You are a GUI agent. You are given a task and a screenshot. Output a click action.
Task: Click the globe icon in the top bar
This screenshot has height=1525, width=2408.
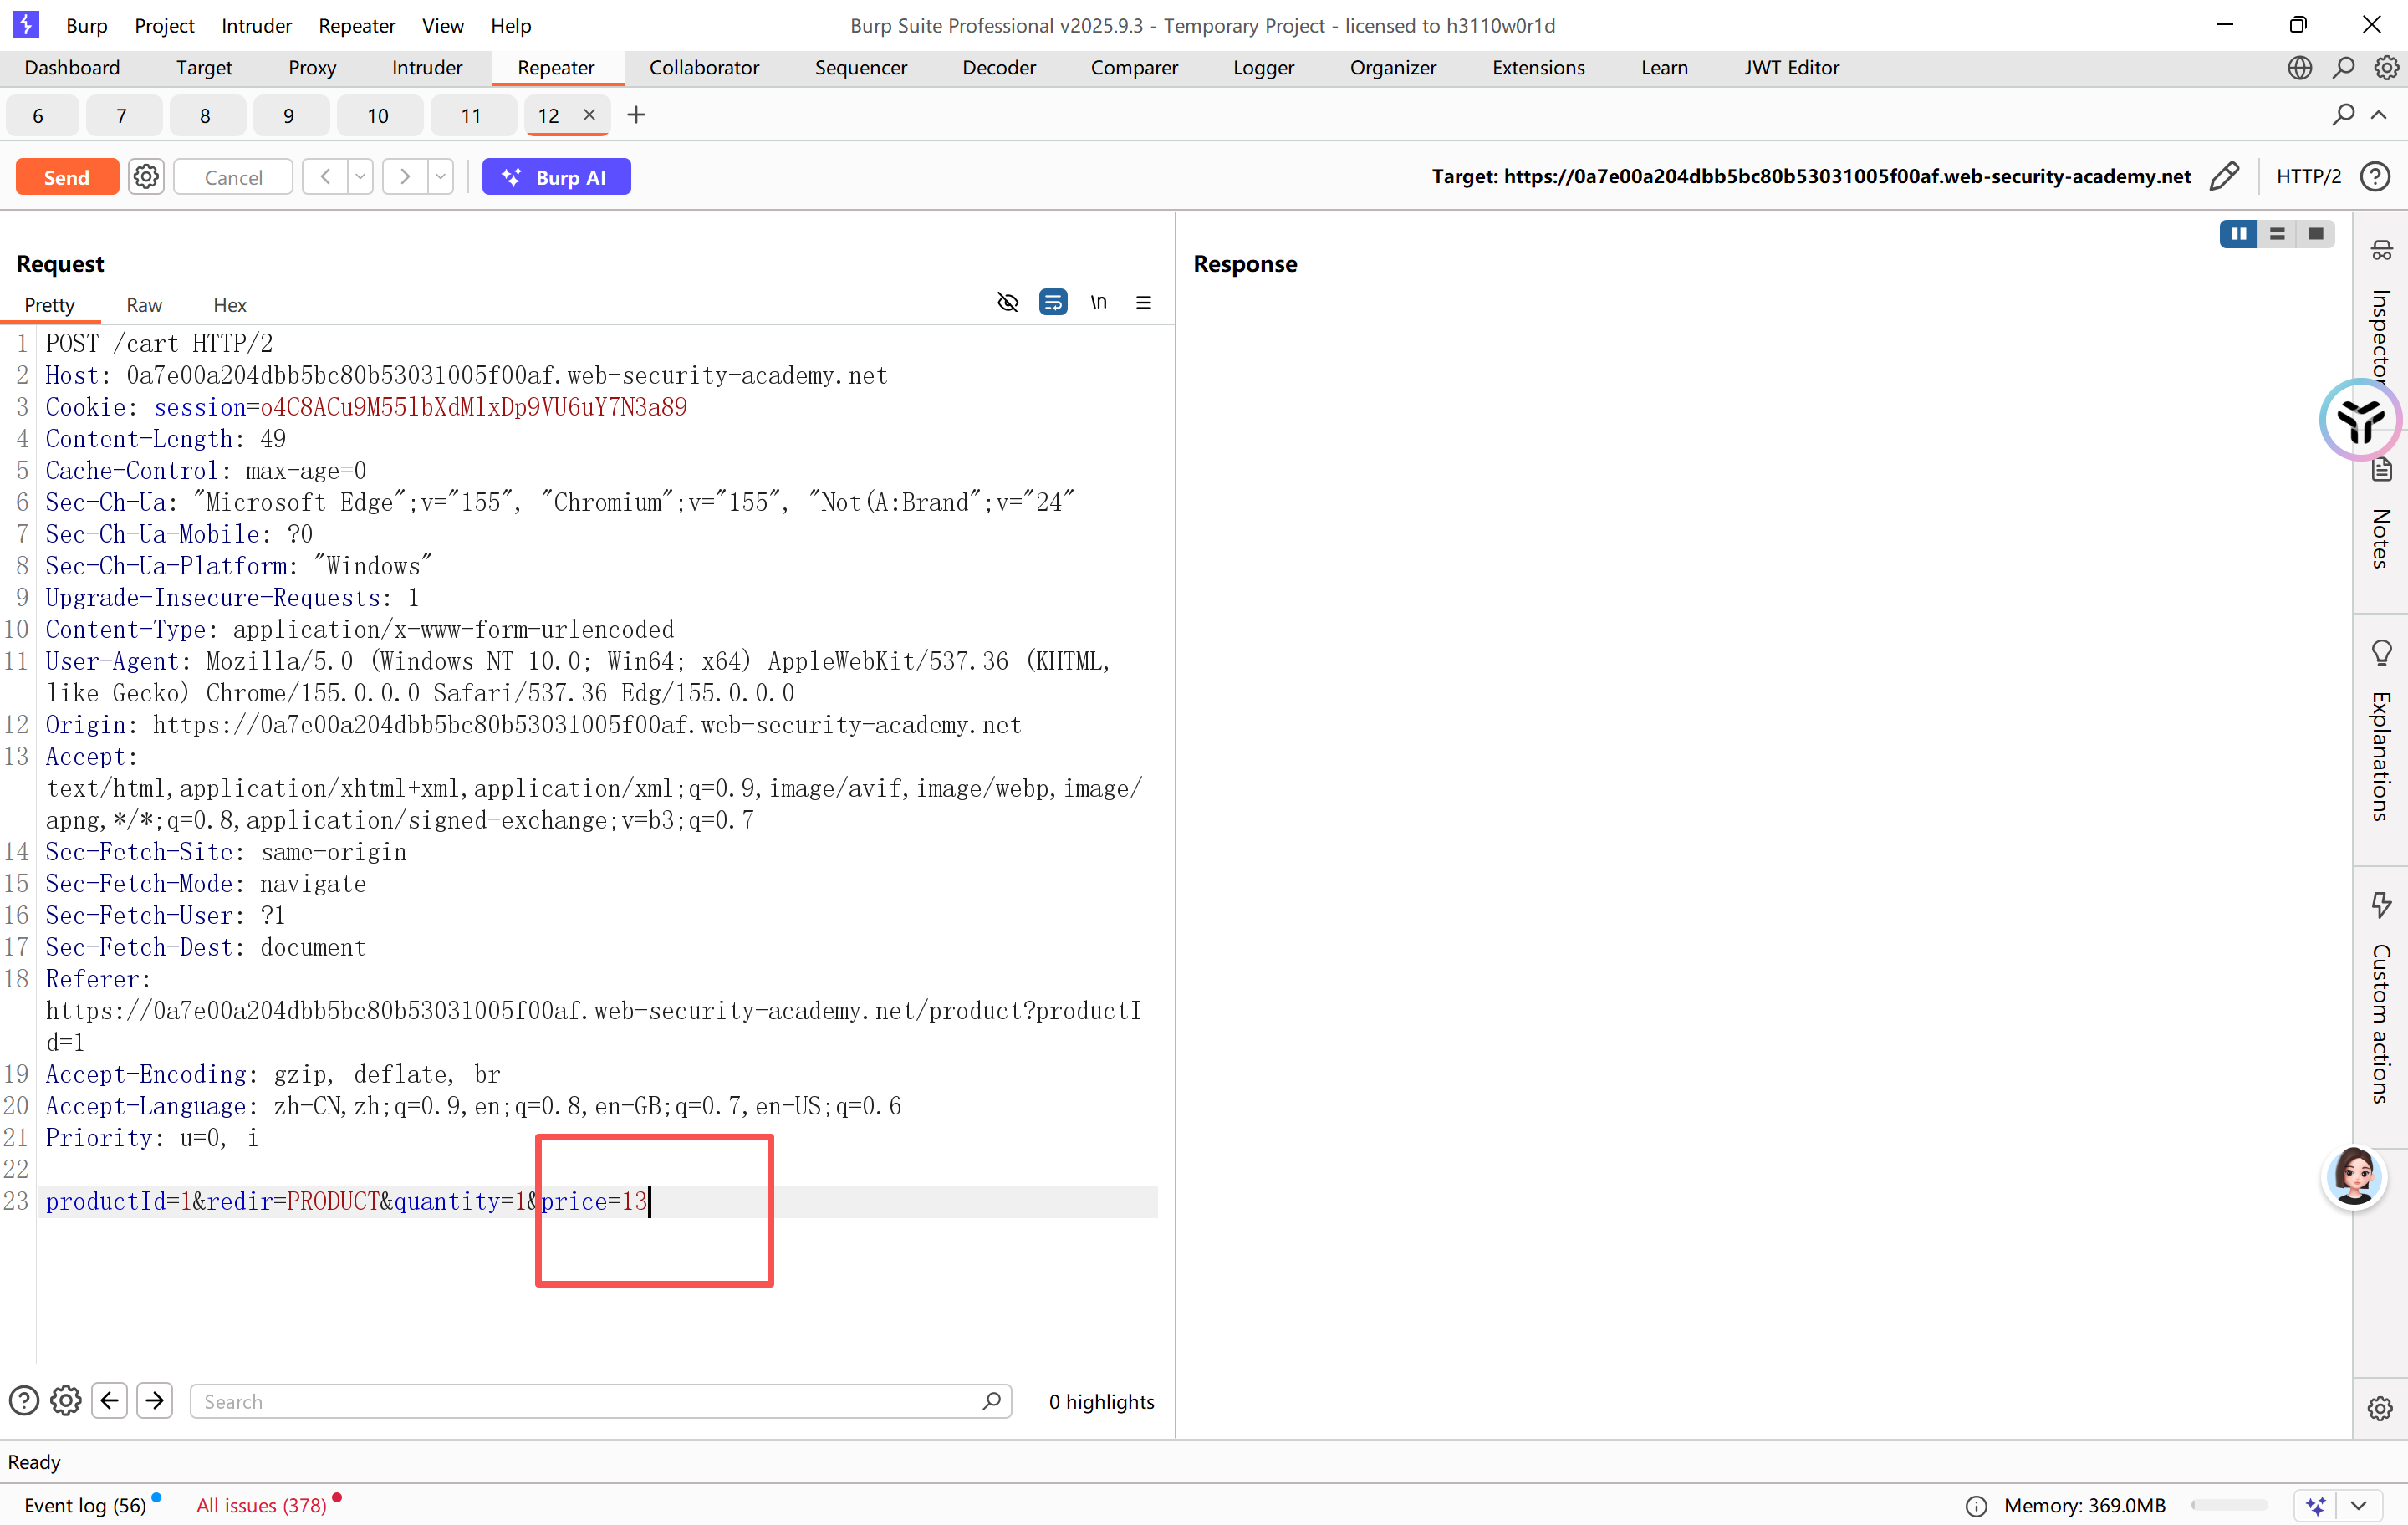(x=2300, y=67)
